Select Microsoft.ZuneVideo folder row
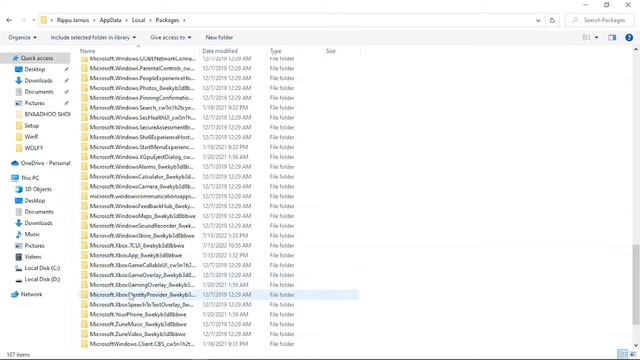Image resolution: width=640 pixels, height=360 pixels. 220,334
